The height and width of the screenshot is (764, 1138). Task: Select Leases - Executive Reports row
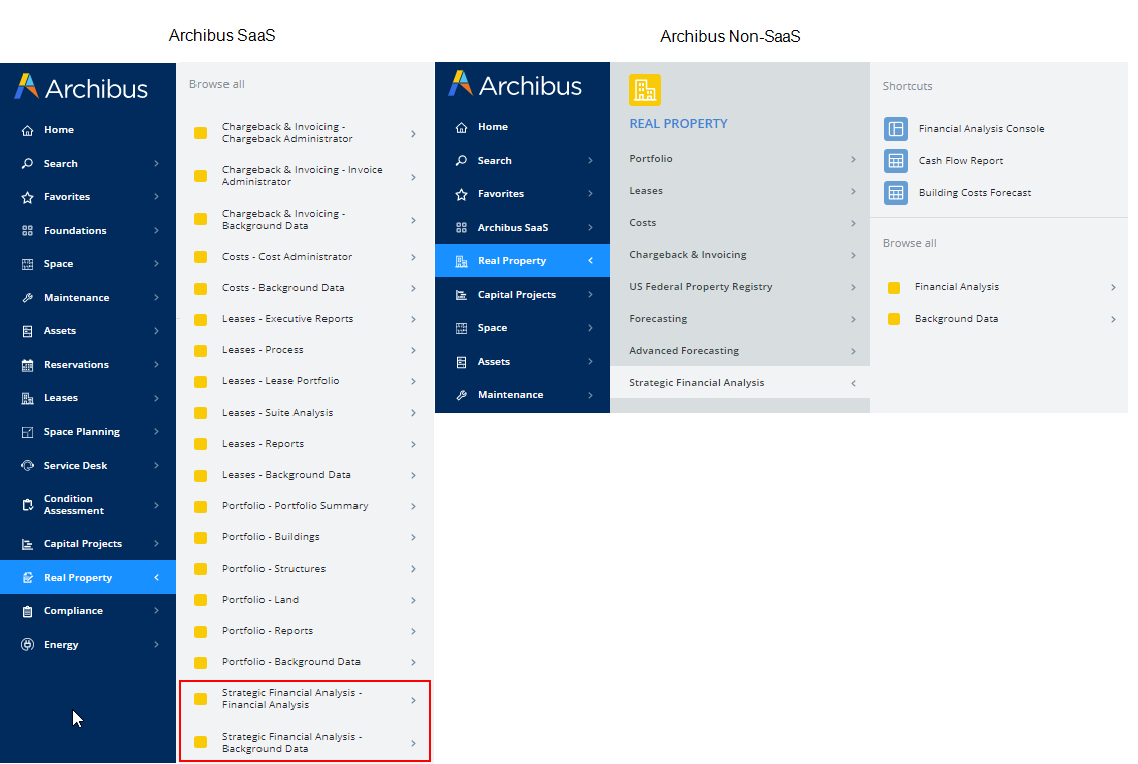click(x=305, y=319)
